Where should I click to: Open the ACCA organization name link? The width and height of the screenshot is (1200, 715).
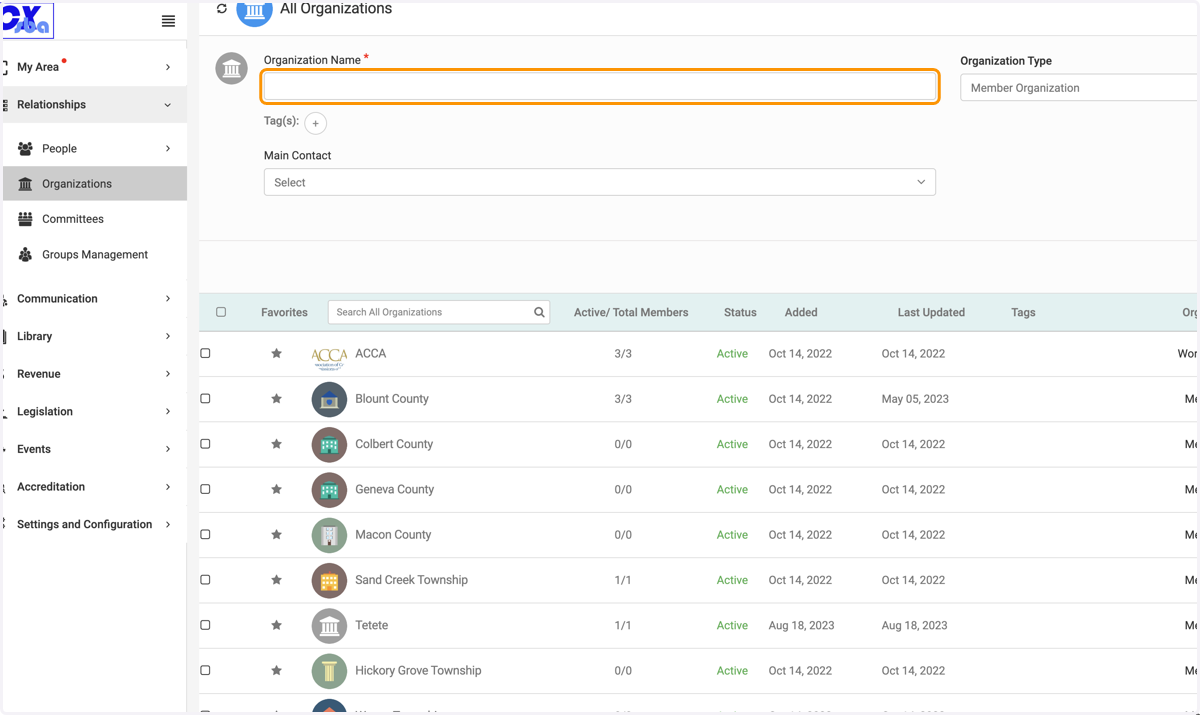pos(370,354)
